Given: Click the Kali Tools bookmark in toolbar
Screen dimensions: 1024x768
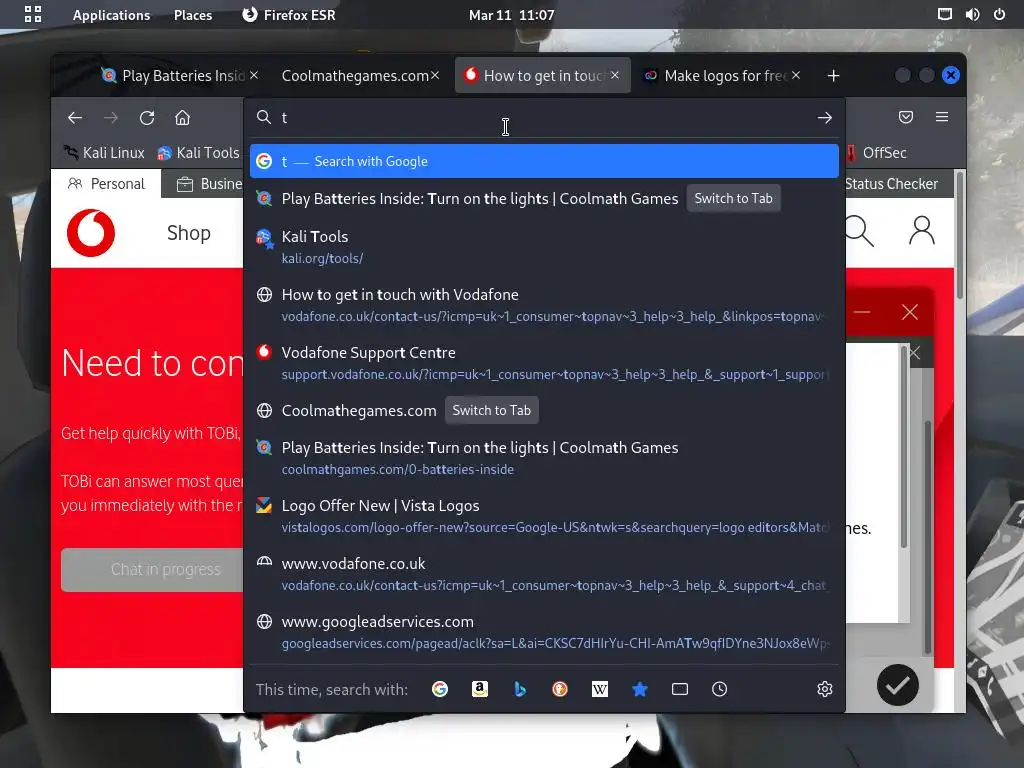Looking at the screenshot, I should [199, 153].
